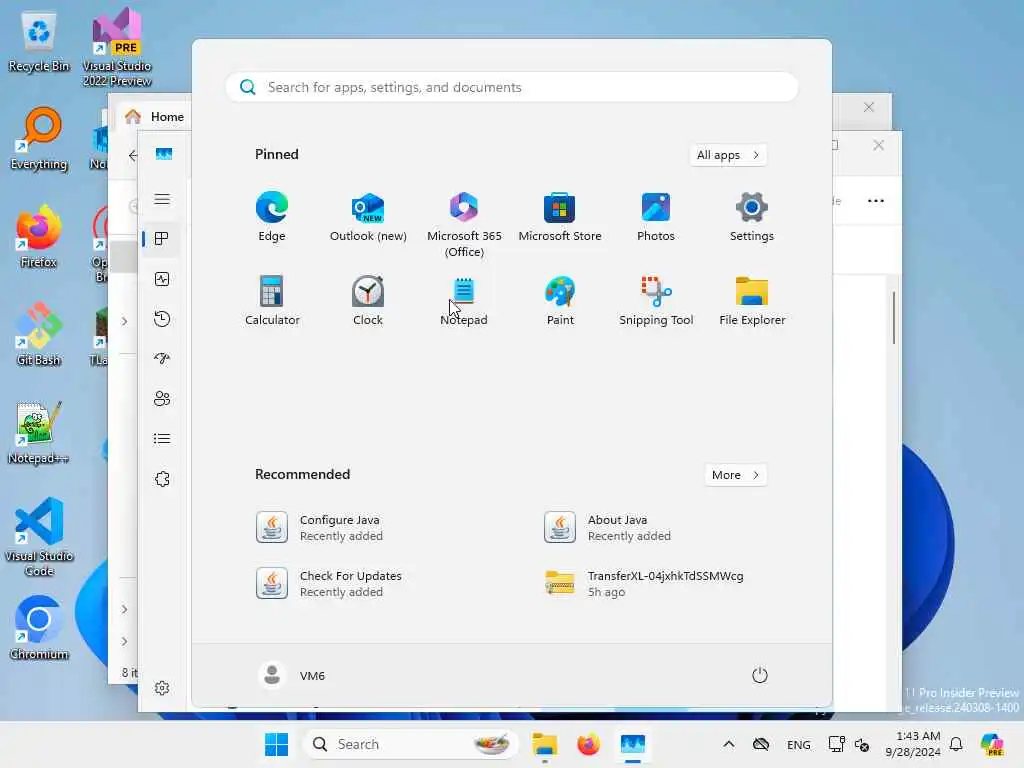Open File Explorer from pinned apps

coord(752,300)
